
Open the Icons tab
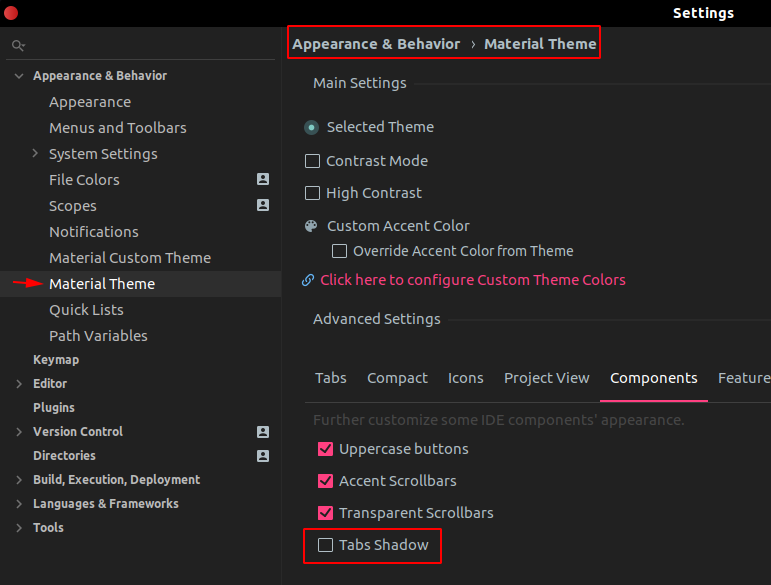(466, 378)
